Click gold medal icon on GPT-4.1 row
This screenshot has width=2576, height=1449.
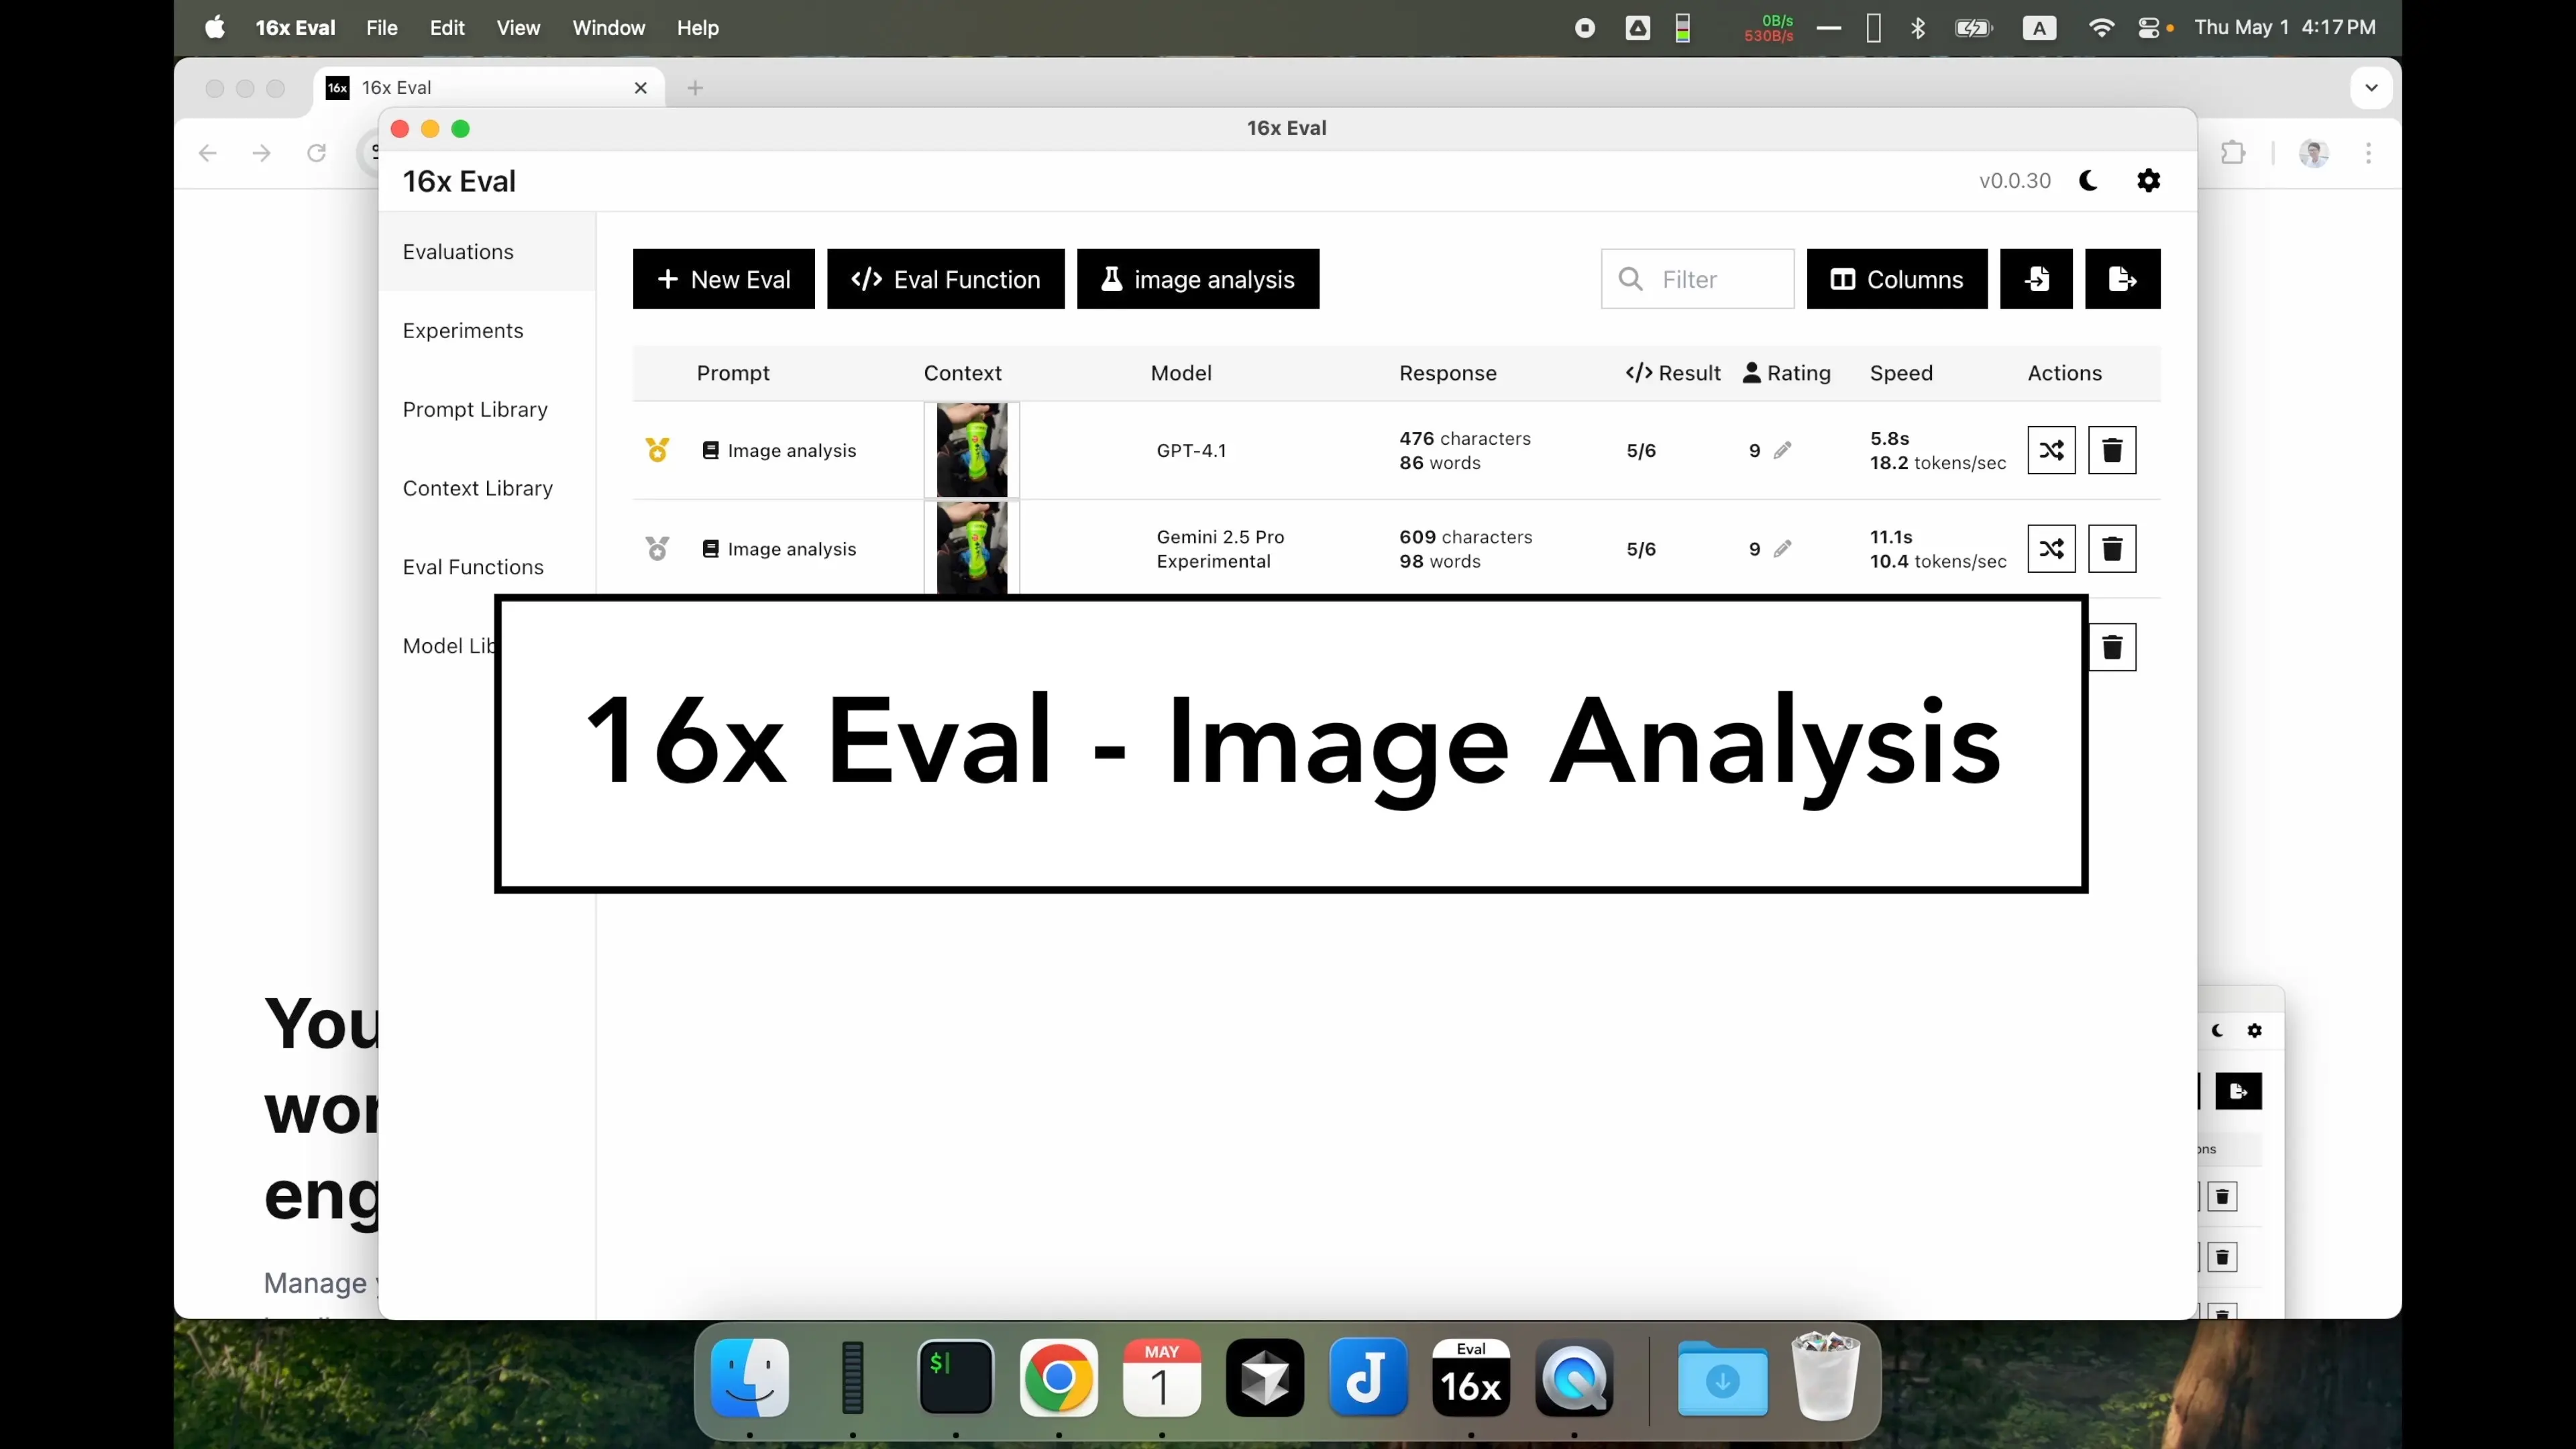point(657,450)
